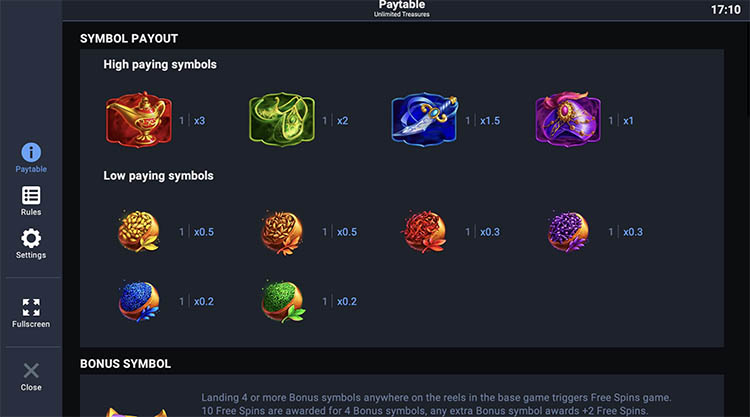Screen dimensions: 750x417
Task: Click the red magic lamp symbol
Action: 139,121
